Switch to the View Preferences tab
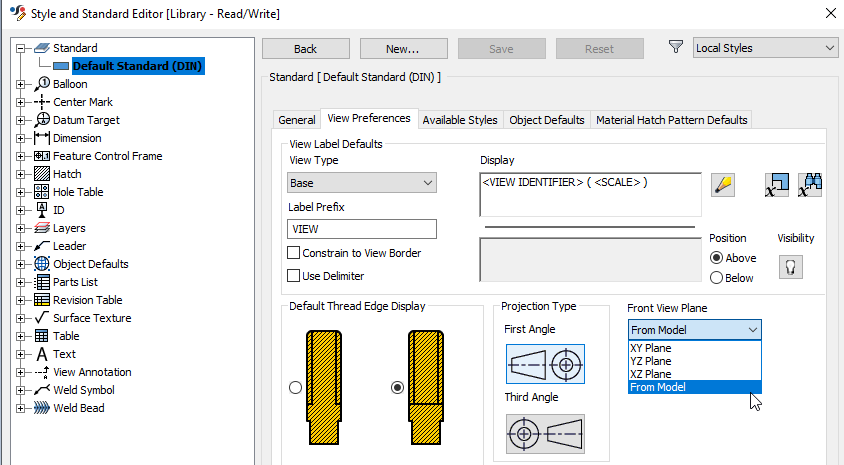Screen dimensions: 844x465 369,118
